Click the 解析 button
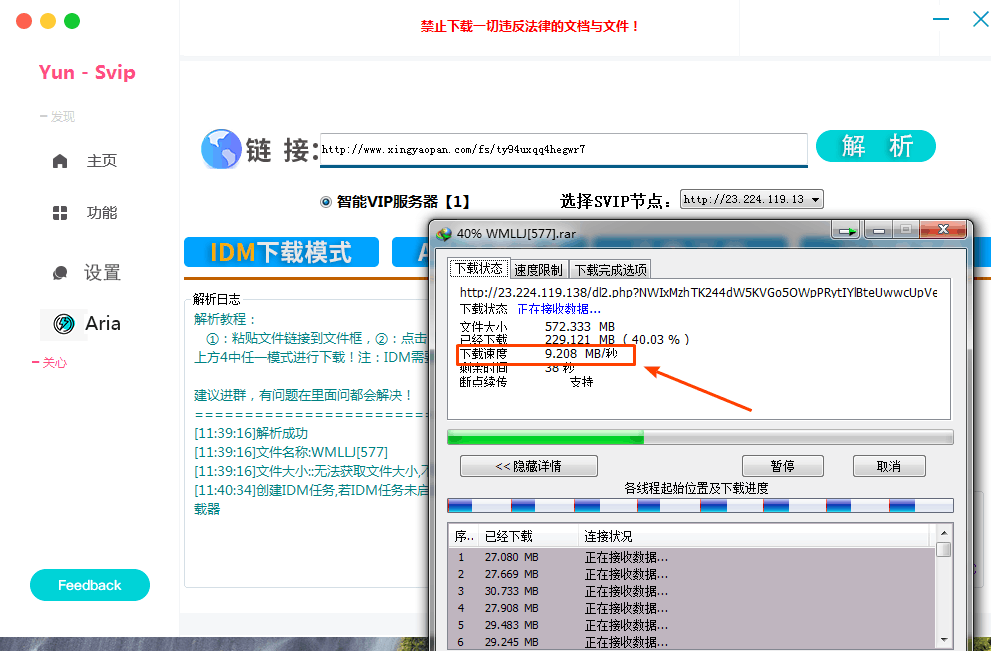 (876, 146)
